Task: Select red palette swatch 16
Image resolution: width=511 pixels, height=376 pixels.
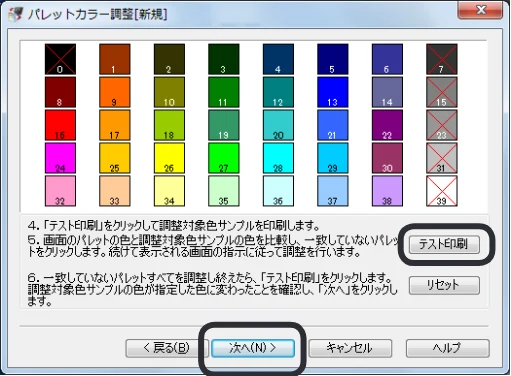Action: [60, 125]
